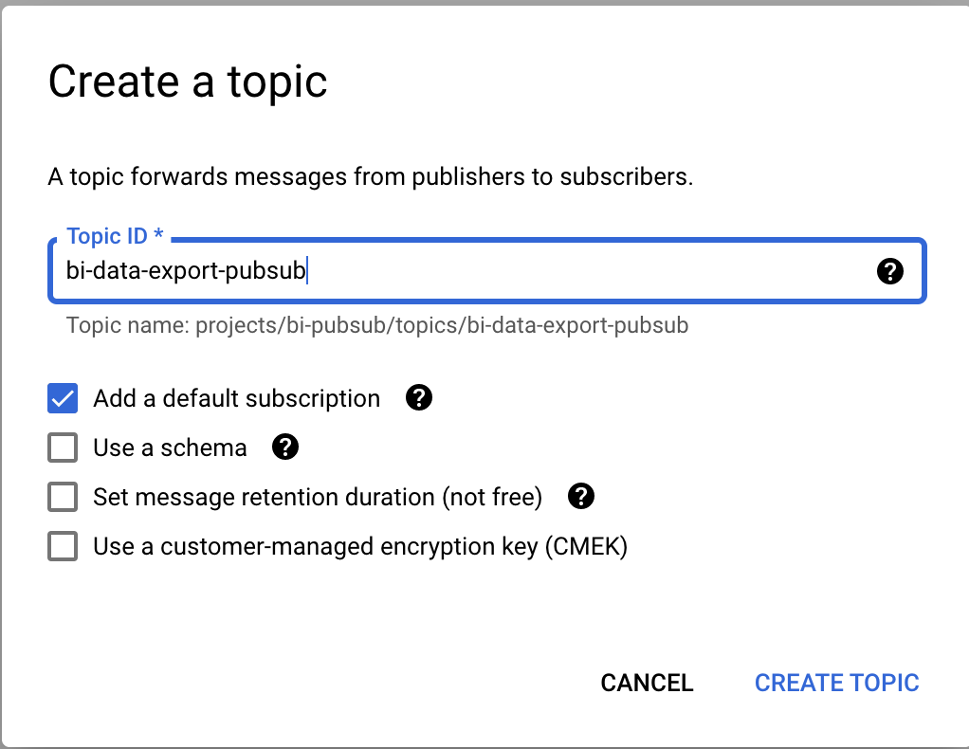Screen dimensions: 970x750
Task: Click the 'Add a default subscription' label text
Action: [237, 398]
